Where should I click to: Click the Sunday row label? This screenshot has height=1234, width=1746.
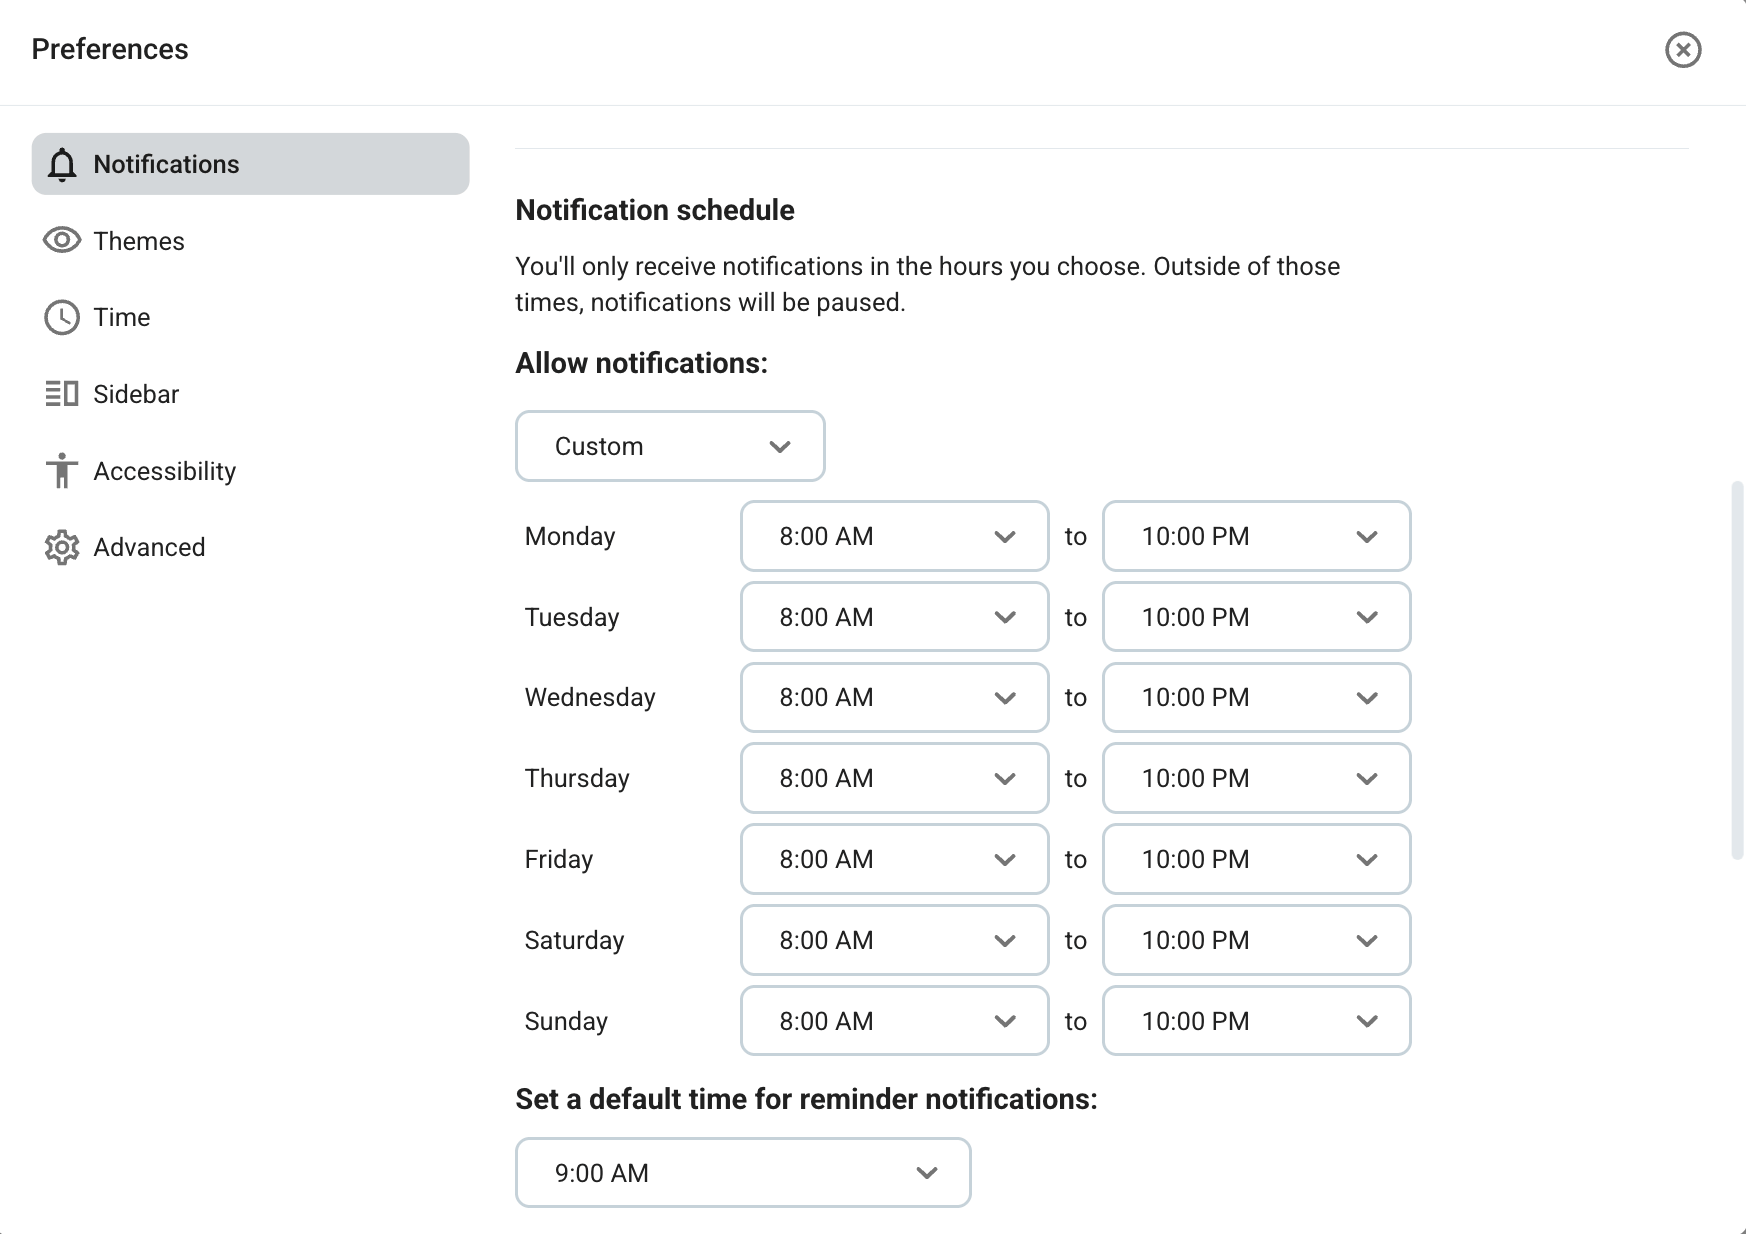pos(566,1022)
